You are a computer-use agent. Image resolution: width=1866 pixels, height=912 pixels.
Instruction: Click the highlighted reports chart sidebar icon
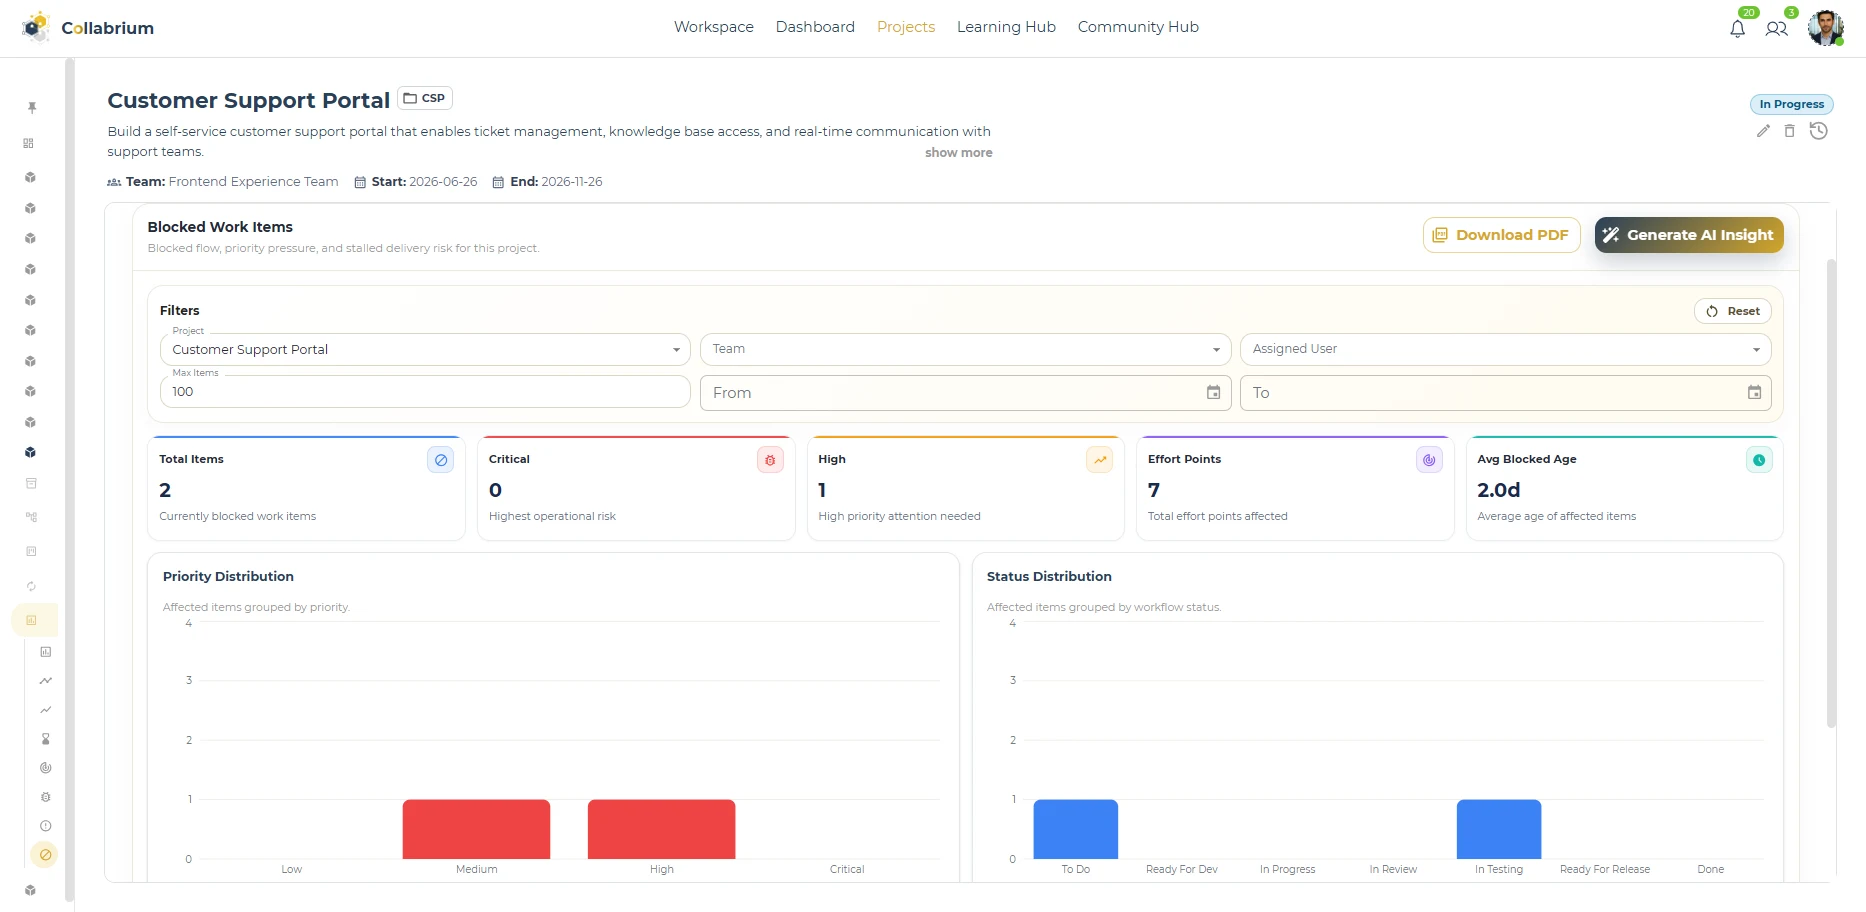click(x=32, y=620)
